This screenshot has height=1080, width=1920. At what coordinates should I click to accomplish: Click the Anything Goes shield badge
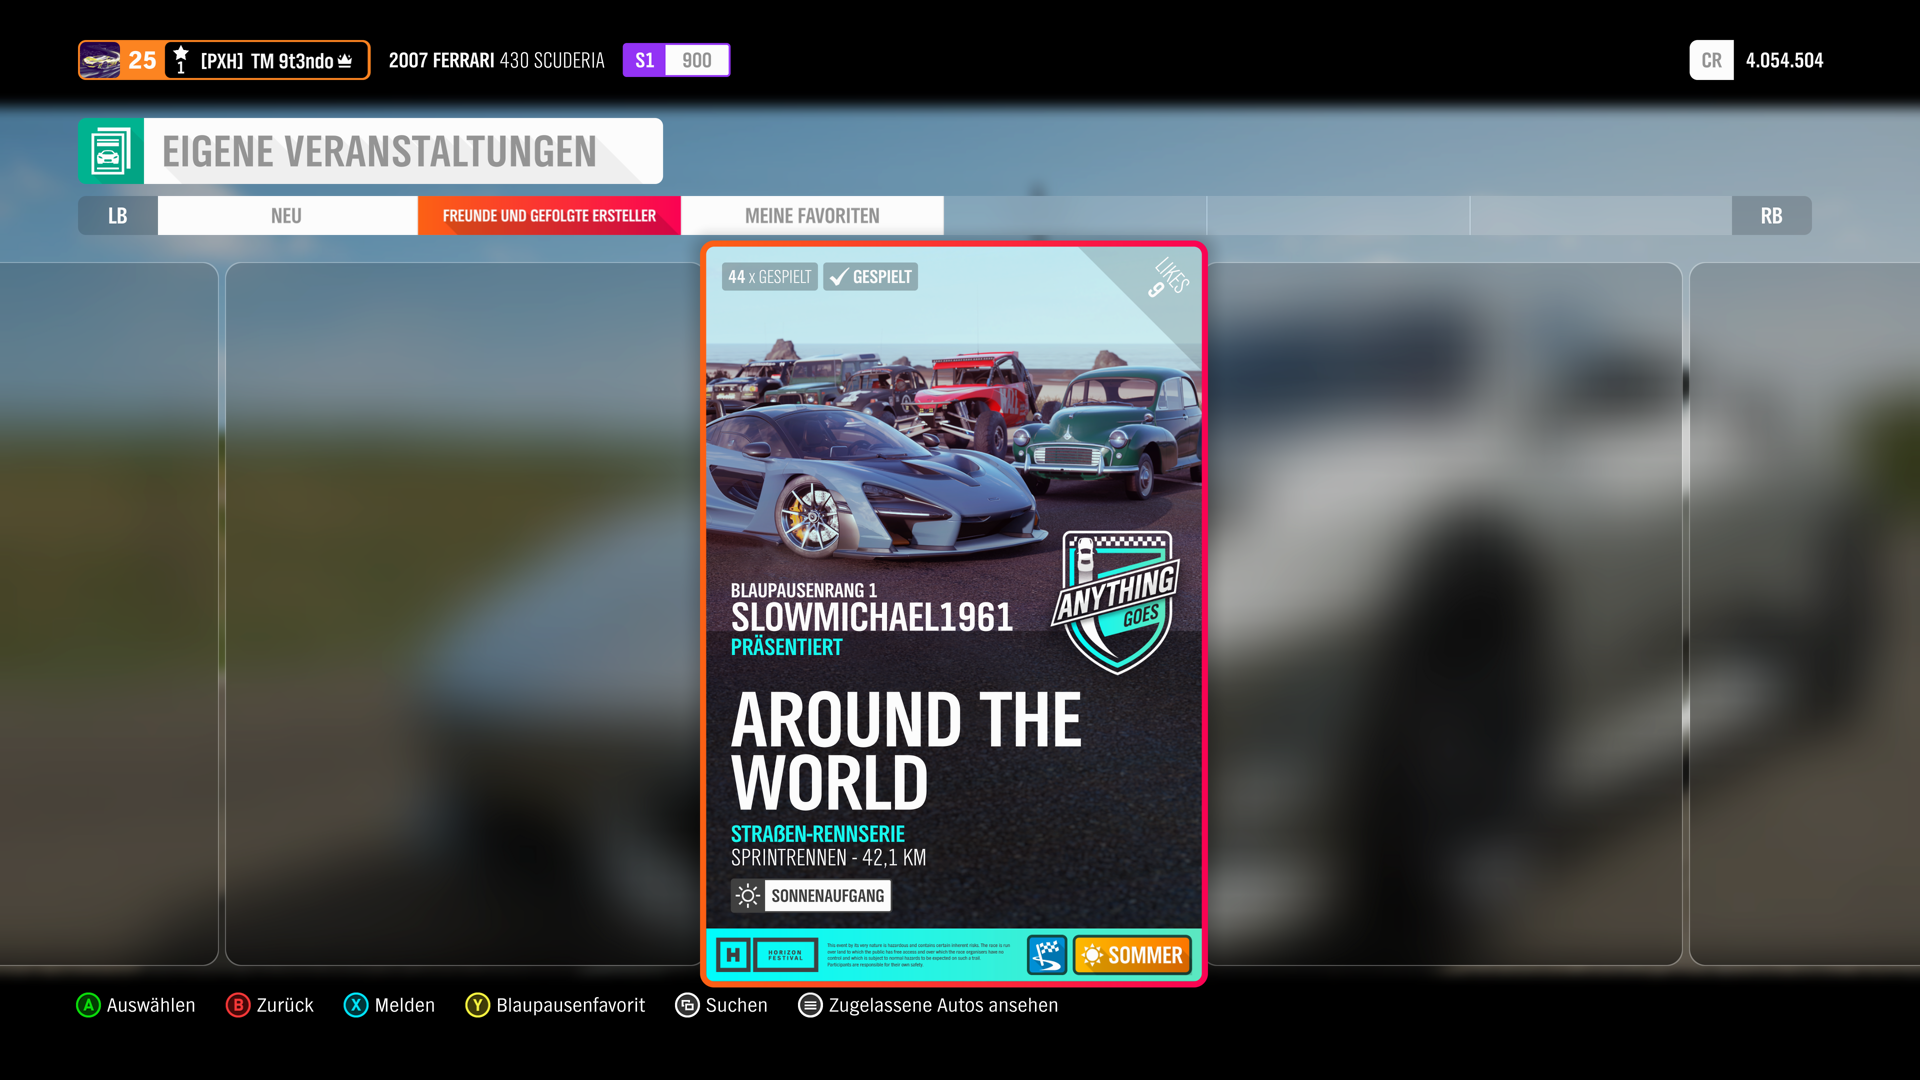pos(1116,602)
